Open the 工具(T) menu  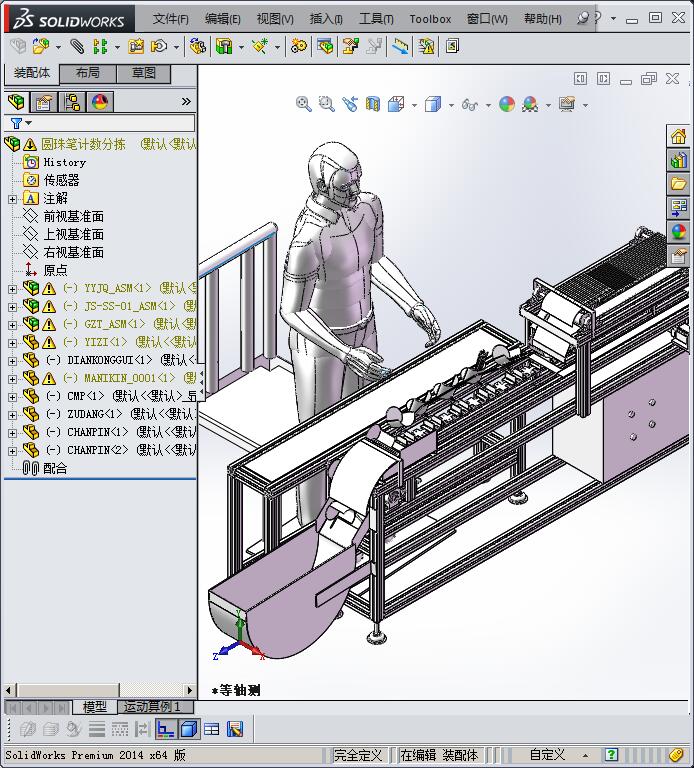click(x=376, y=19)
